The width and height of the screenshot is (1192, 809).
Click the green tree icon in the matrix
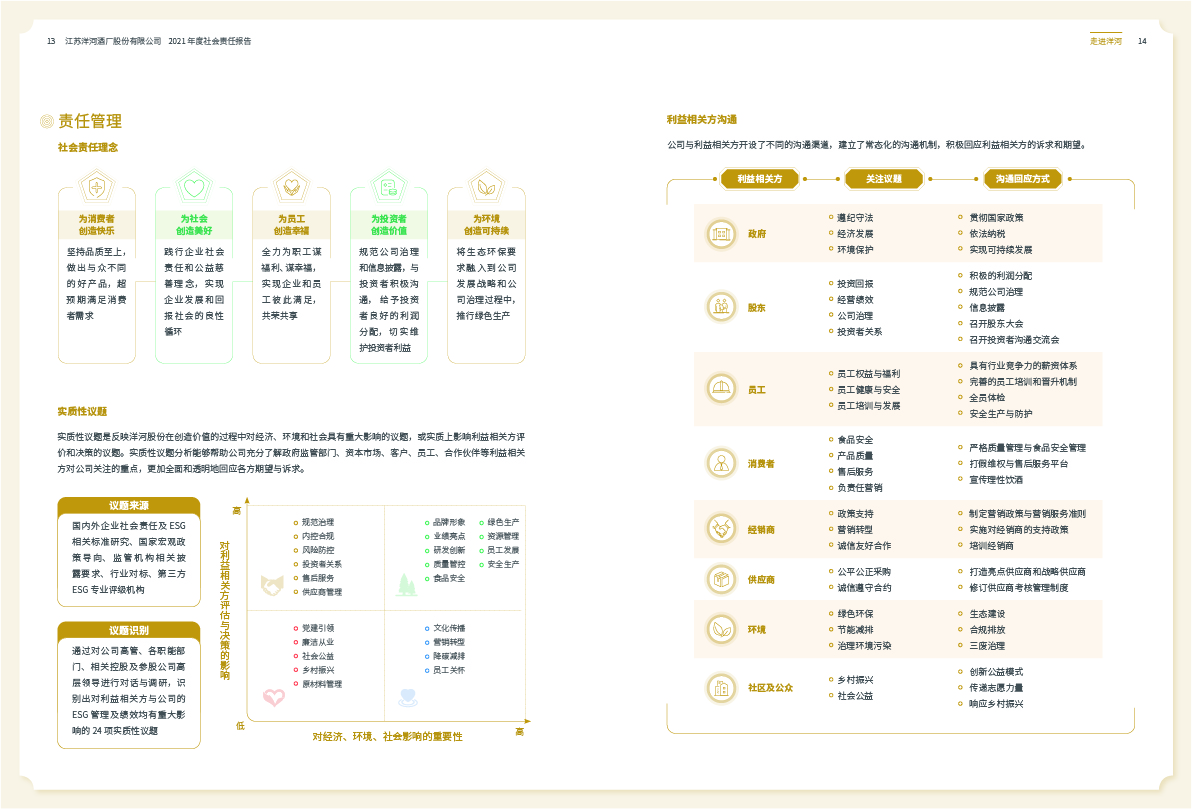coord(406,585)
